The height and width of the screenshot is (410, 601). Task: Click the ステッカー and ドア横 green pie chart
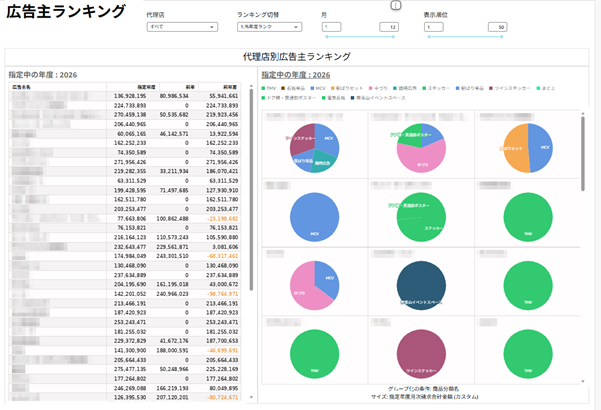(421, 217)
